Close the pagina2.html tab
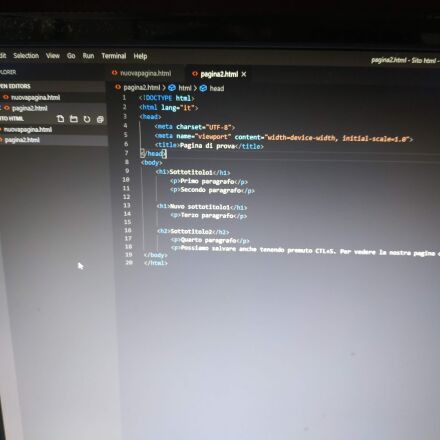Image resolution: width=440 pixels, height=440 pixels. tap(244, 74)
